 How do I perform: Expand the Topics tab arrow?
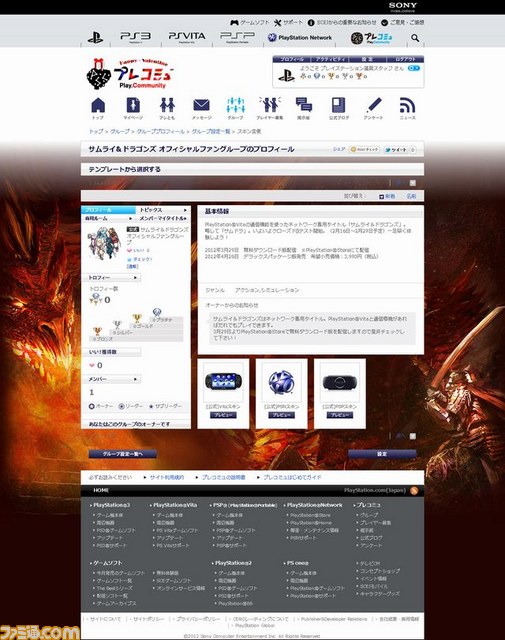click(185, 210)
